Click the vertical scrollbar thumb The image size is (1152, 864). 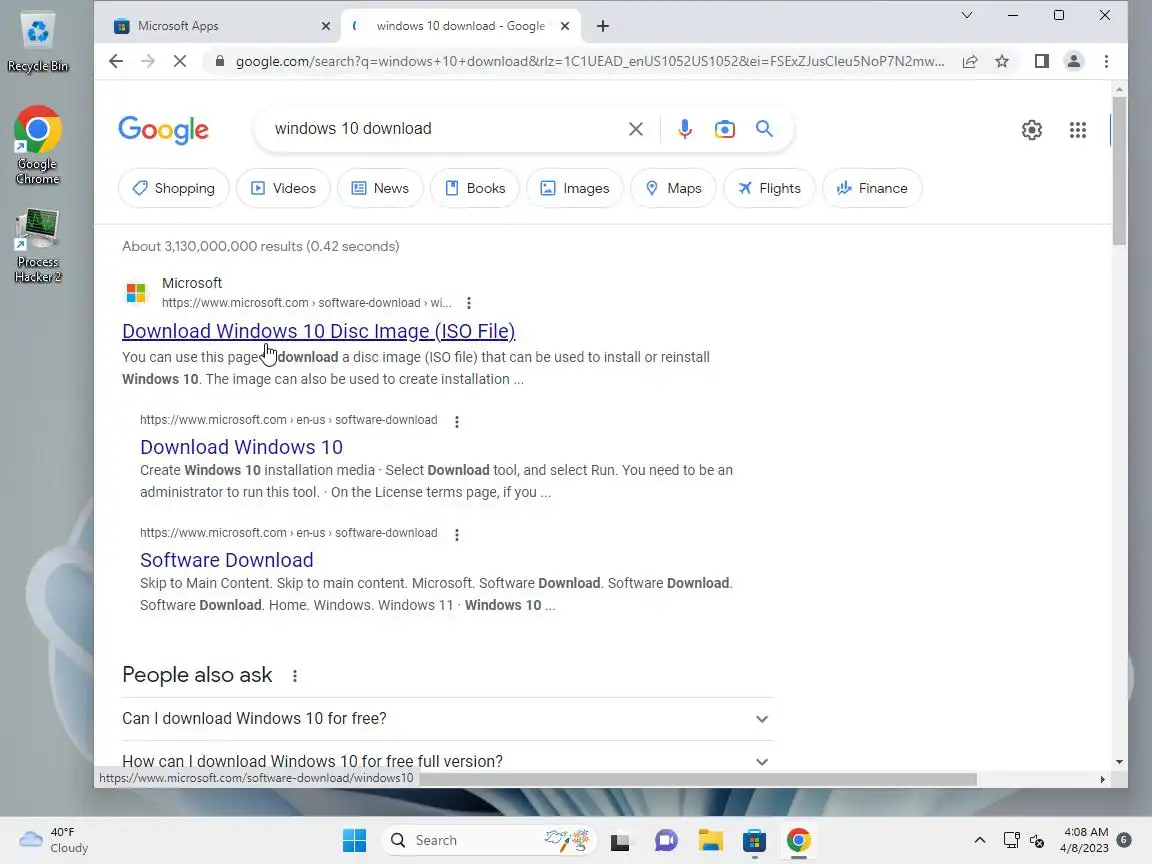coord(1119,170)
